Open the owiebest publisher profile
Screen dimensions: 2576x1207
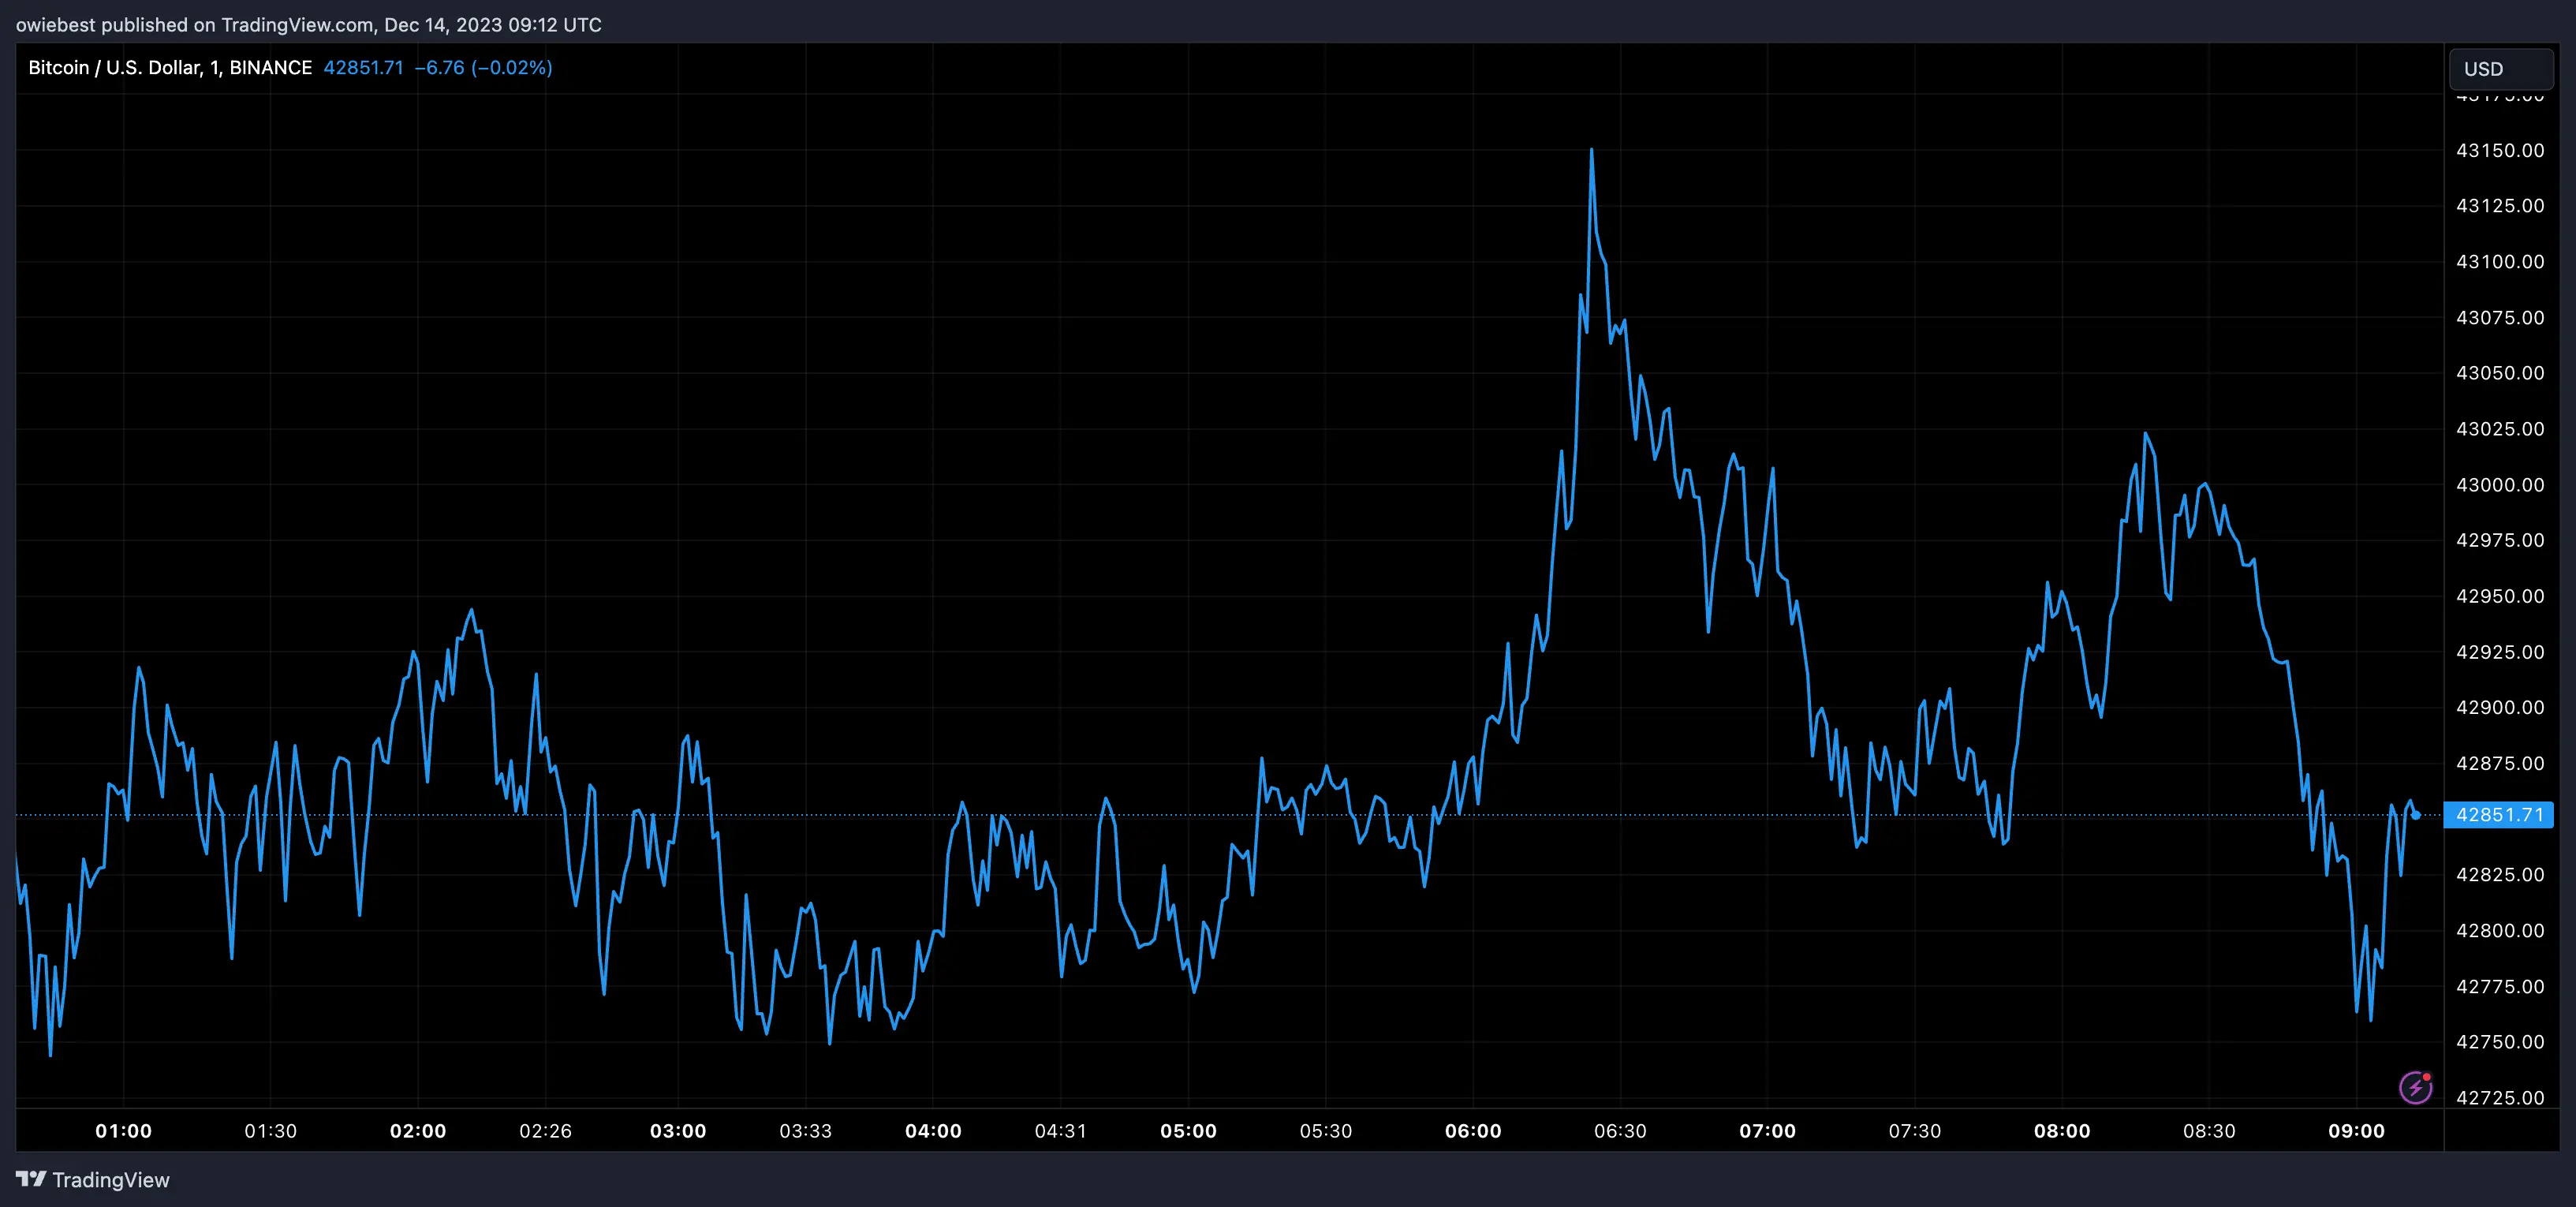click(x=55, y=24)
